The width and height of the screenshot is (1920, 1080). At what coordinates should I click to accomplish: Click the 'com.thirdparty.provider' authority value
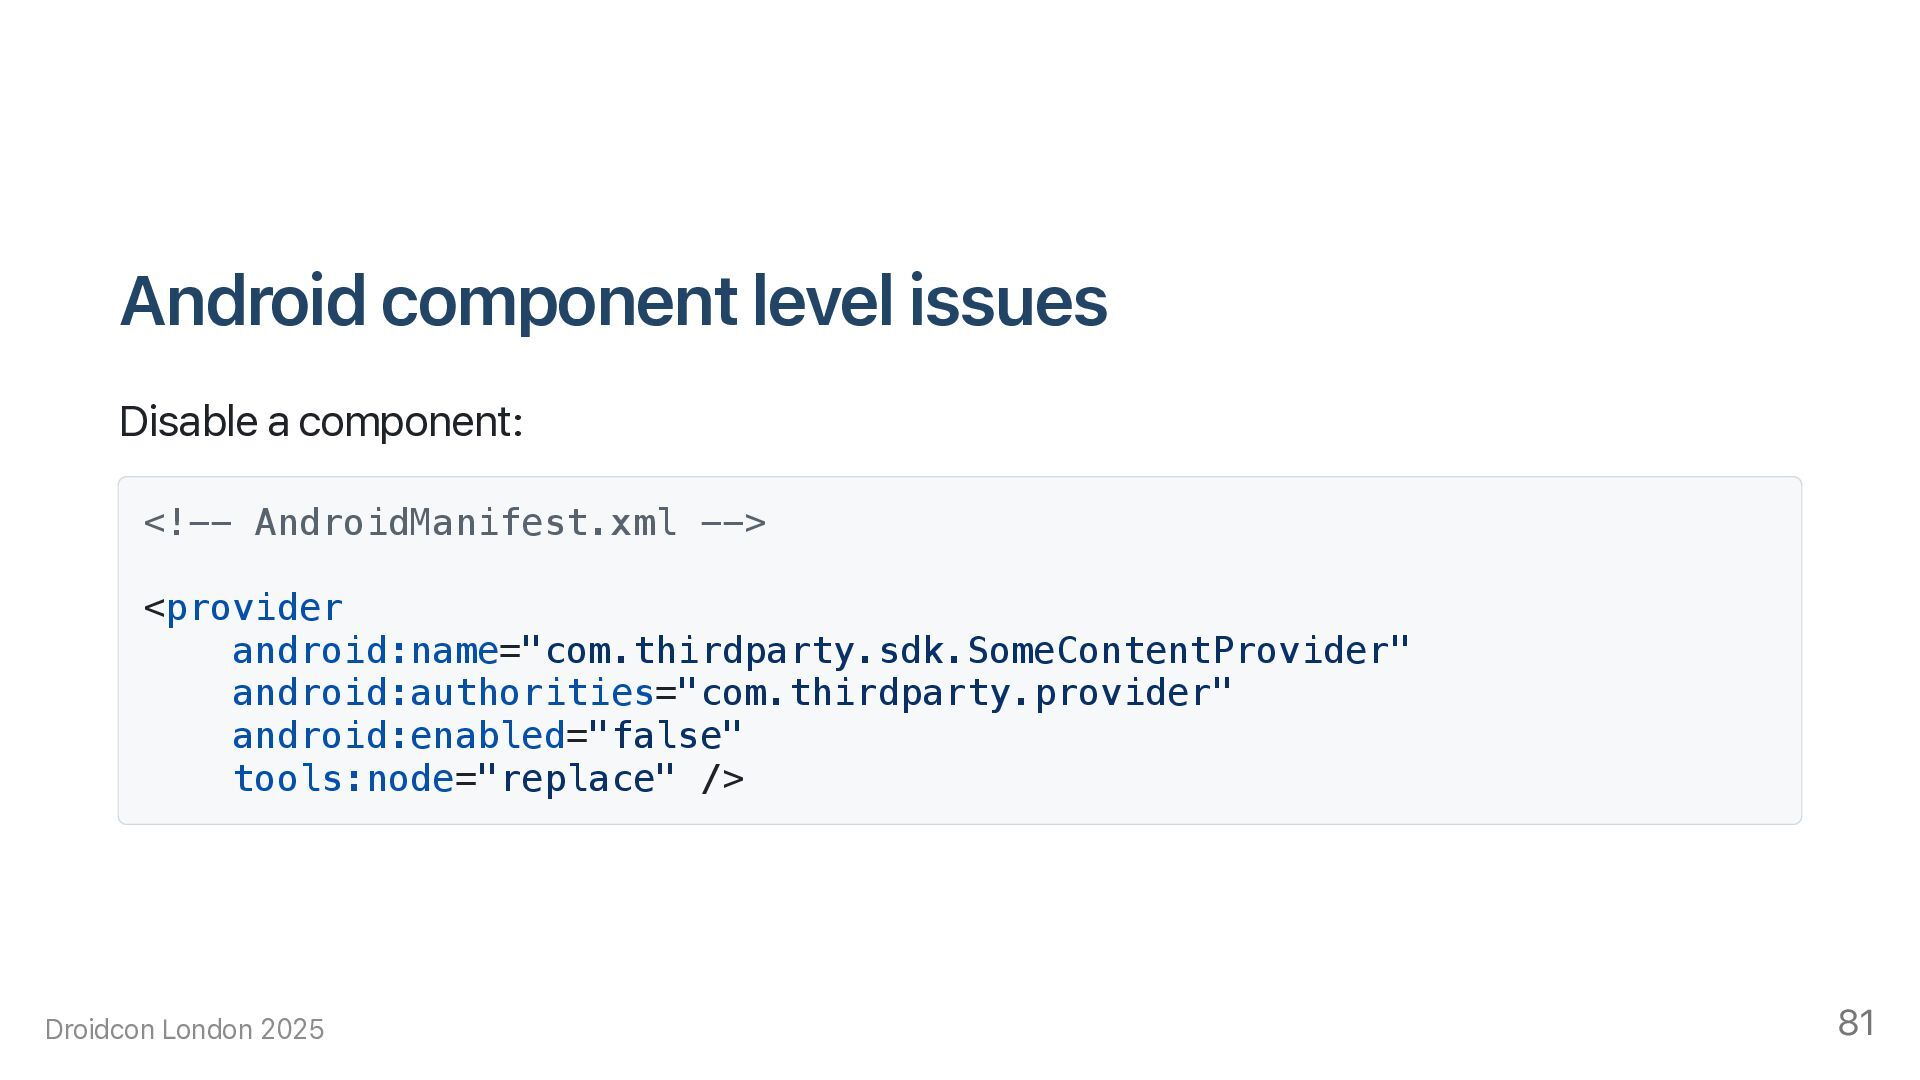click(x=955, y=693)
